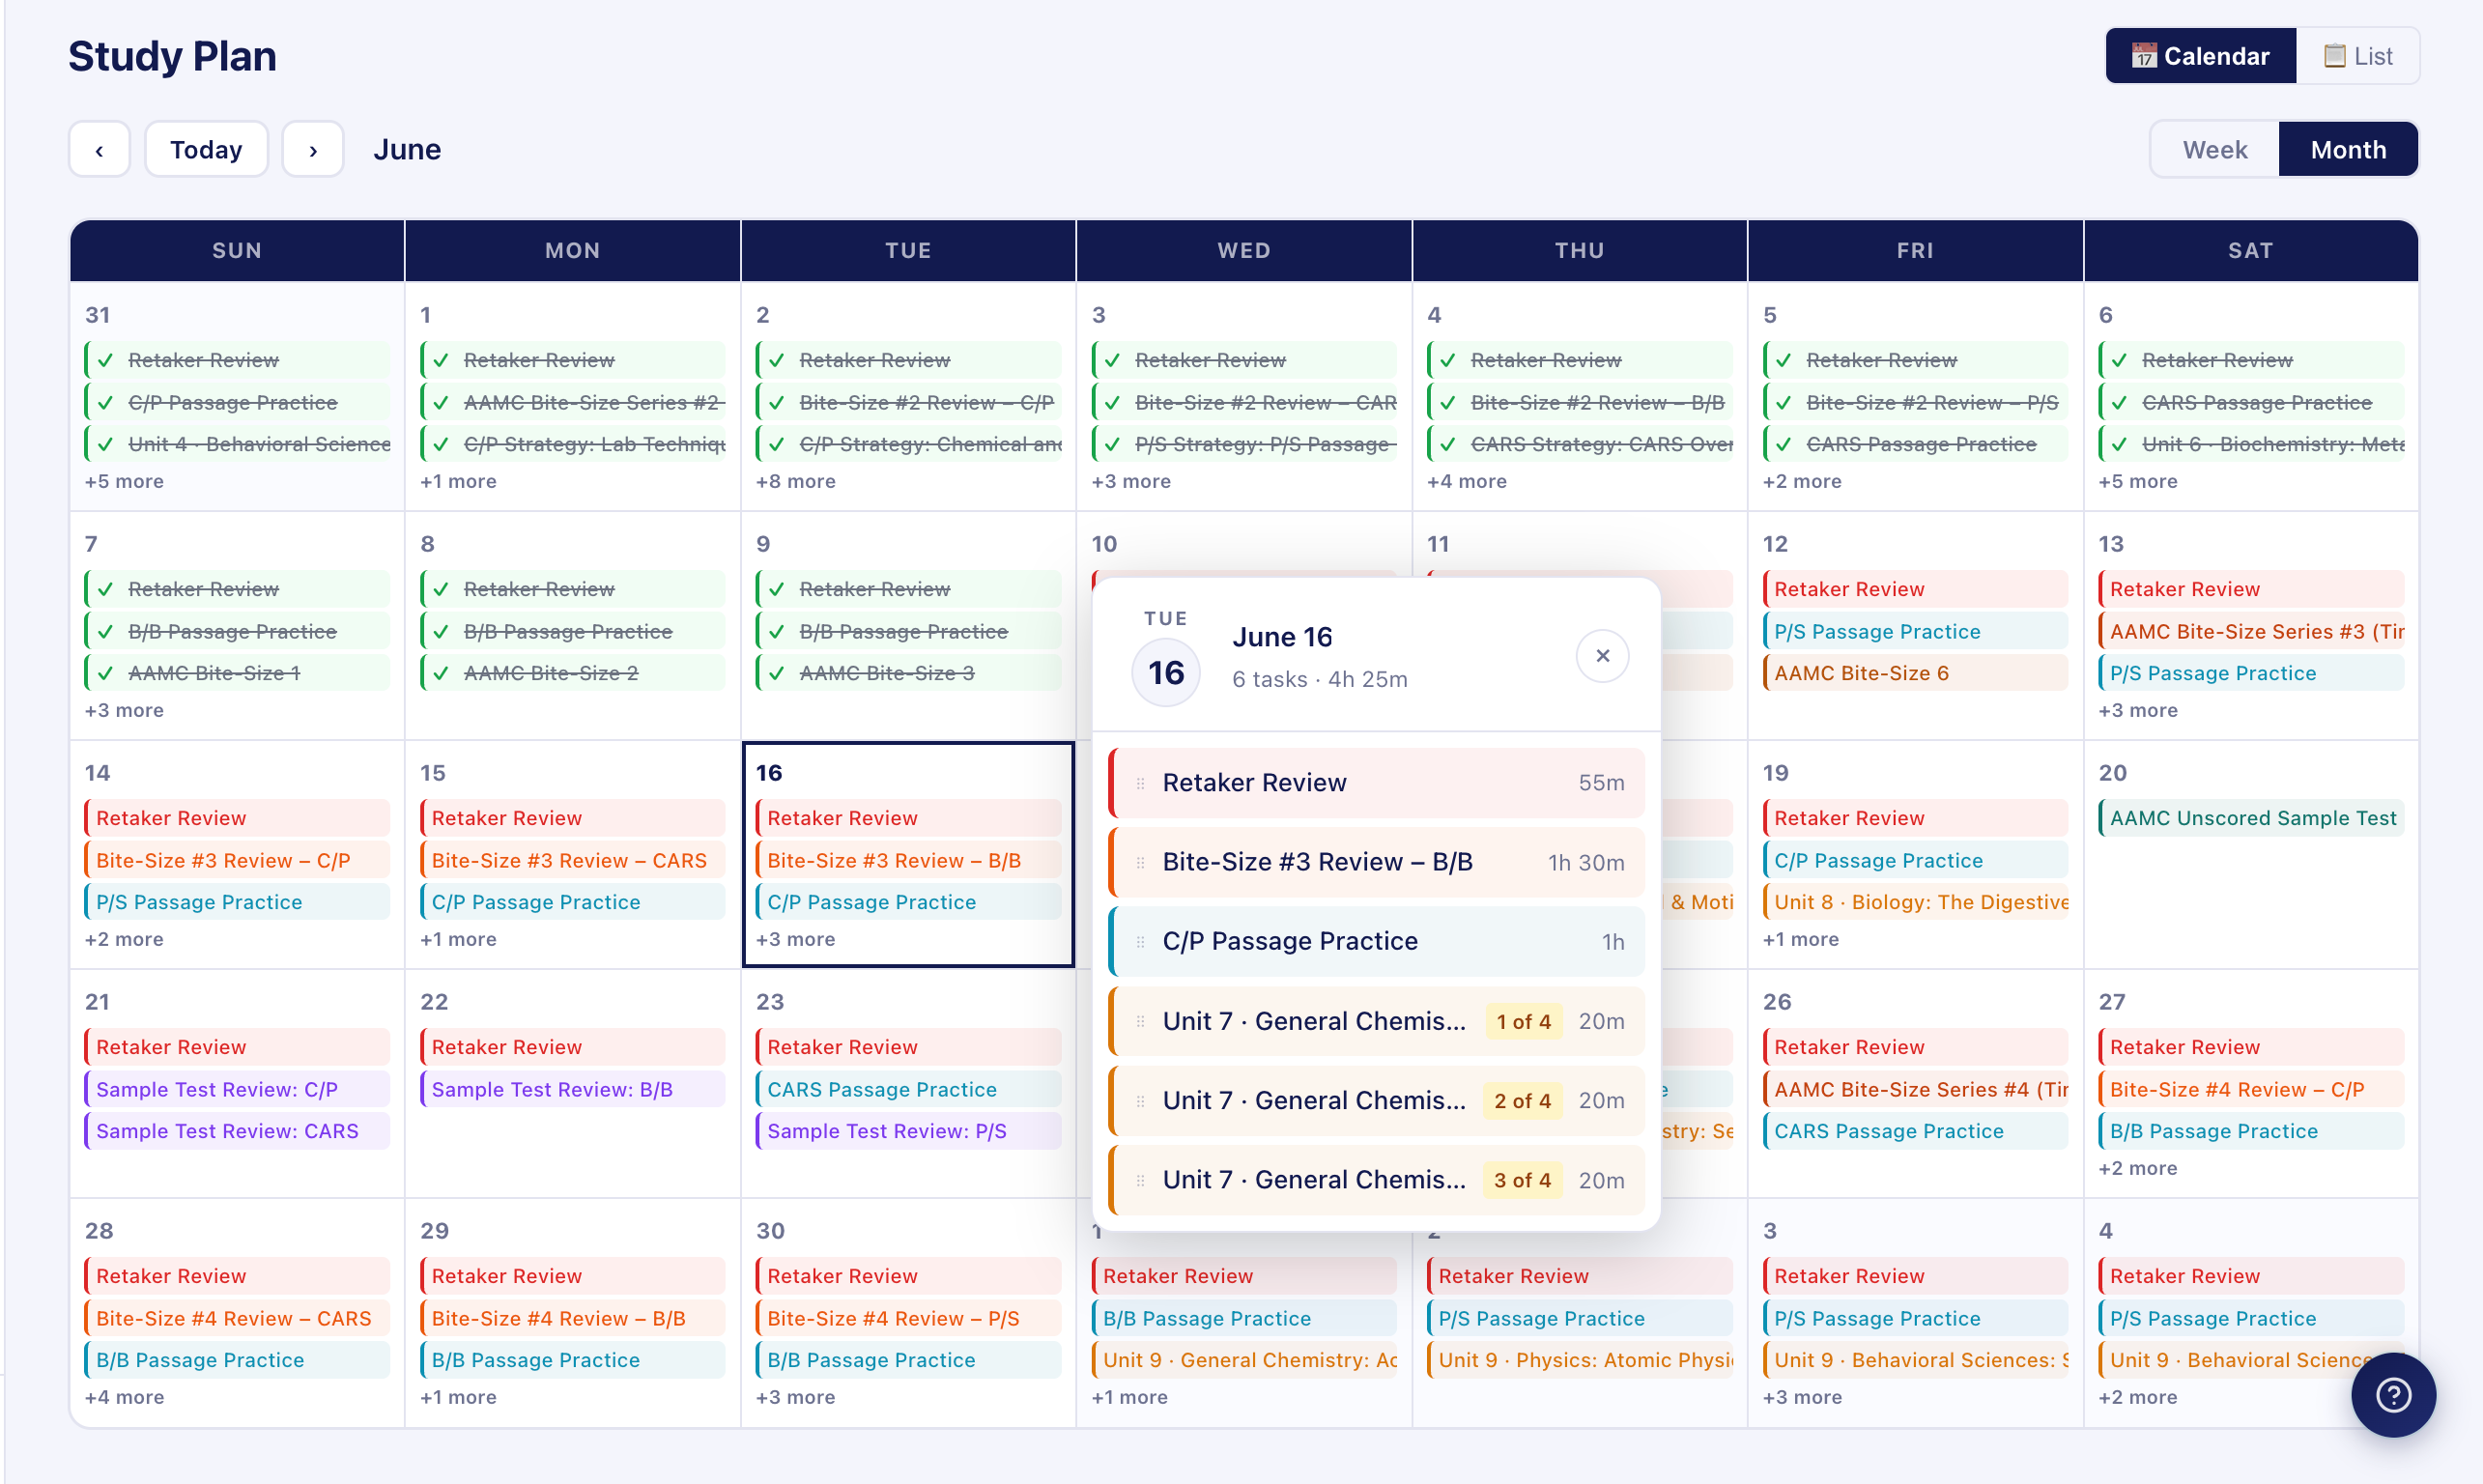2483x1484 pixels.
Task: Expand +1 more on June 19
Action: (x=1801, y=939)
